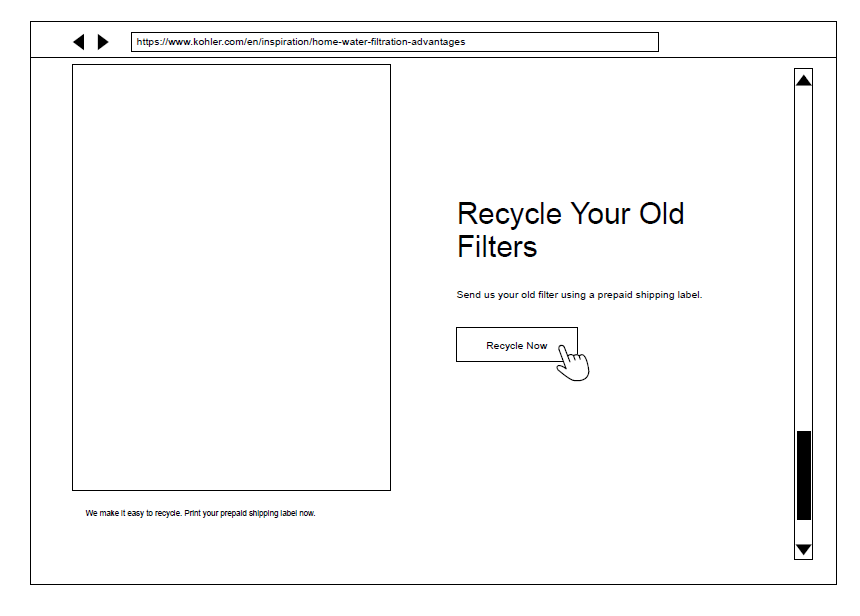Select the kohler.com URL address bar
Image resolution: width=860 pixels, height=616 pixels.
(395, 42)
